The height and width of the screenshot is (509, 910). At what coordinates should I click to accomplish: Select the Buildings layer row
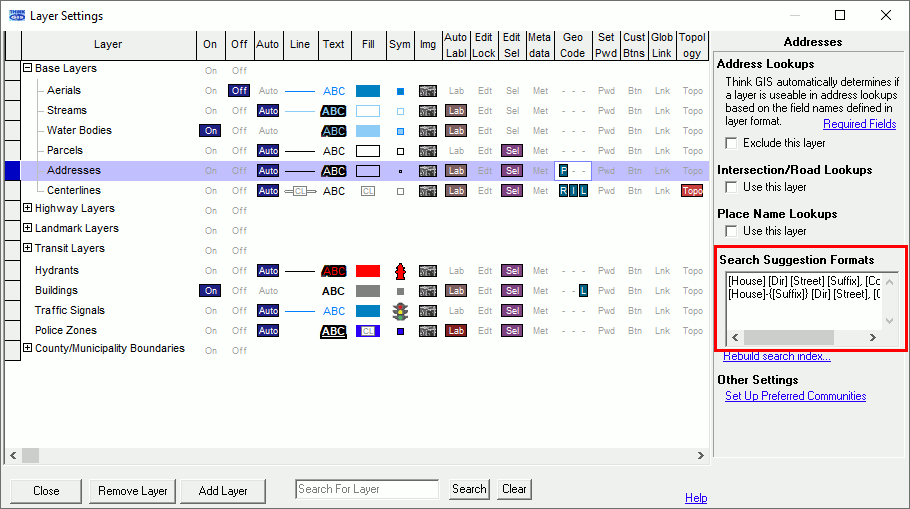click(x=56, y=291)
